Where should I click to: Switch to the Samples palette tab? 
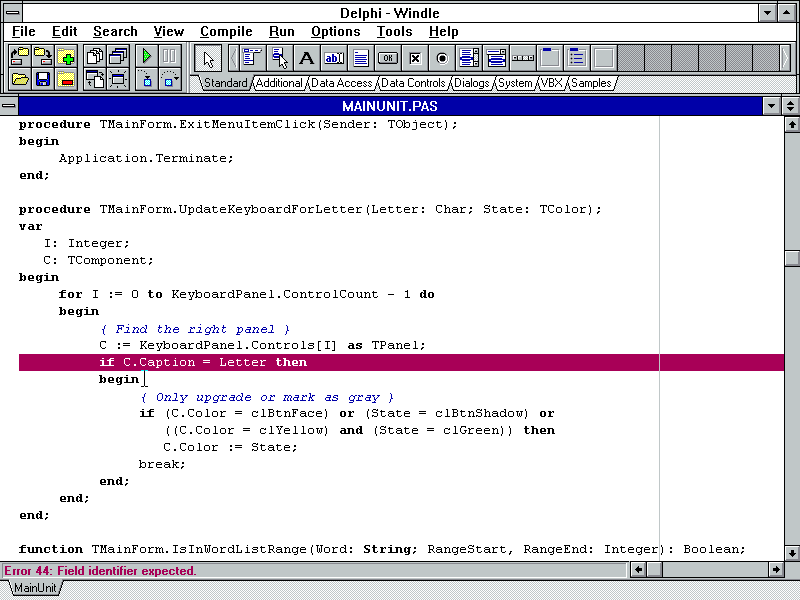(x=591, y=83)
